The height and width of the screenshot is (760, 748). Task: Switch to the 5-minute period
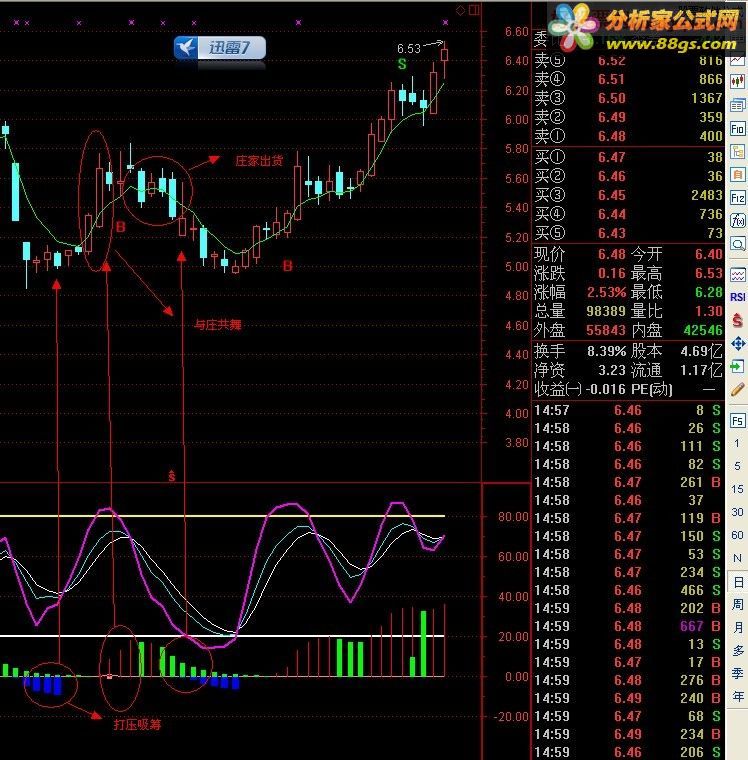(737, 466)
